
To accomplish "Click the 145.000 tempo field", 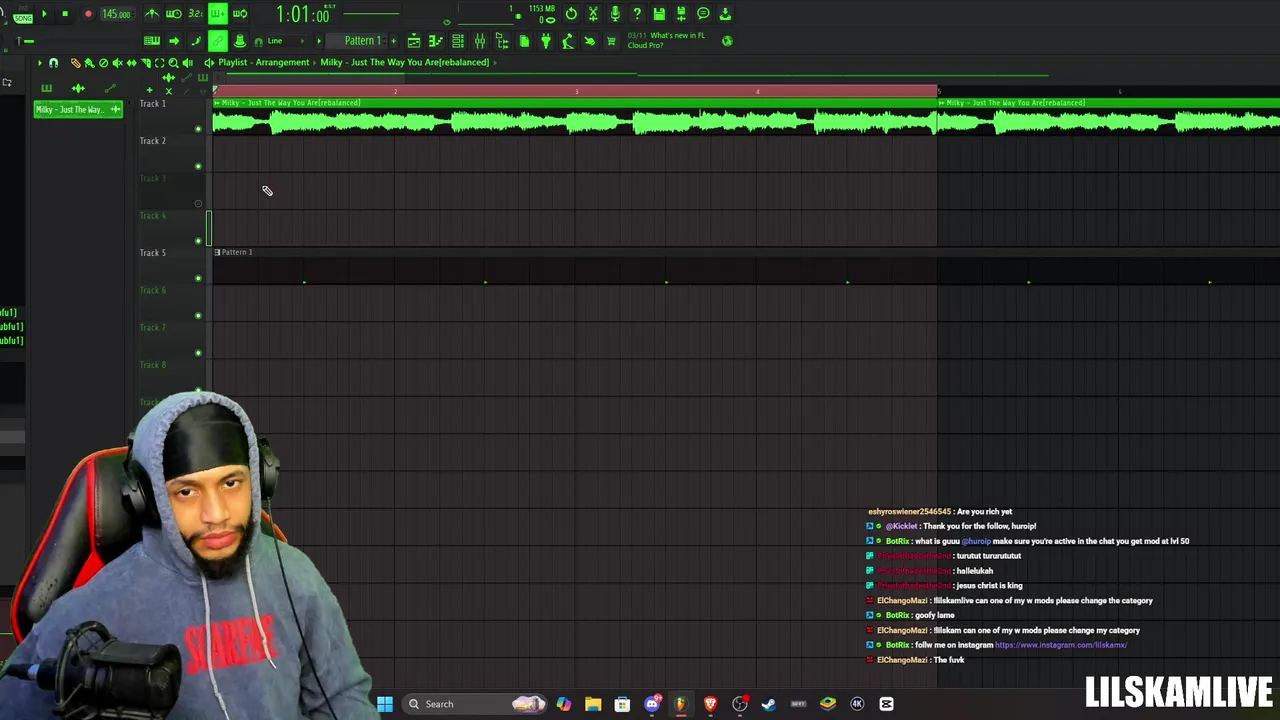I will (116, 14).
